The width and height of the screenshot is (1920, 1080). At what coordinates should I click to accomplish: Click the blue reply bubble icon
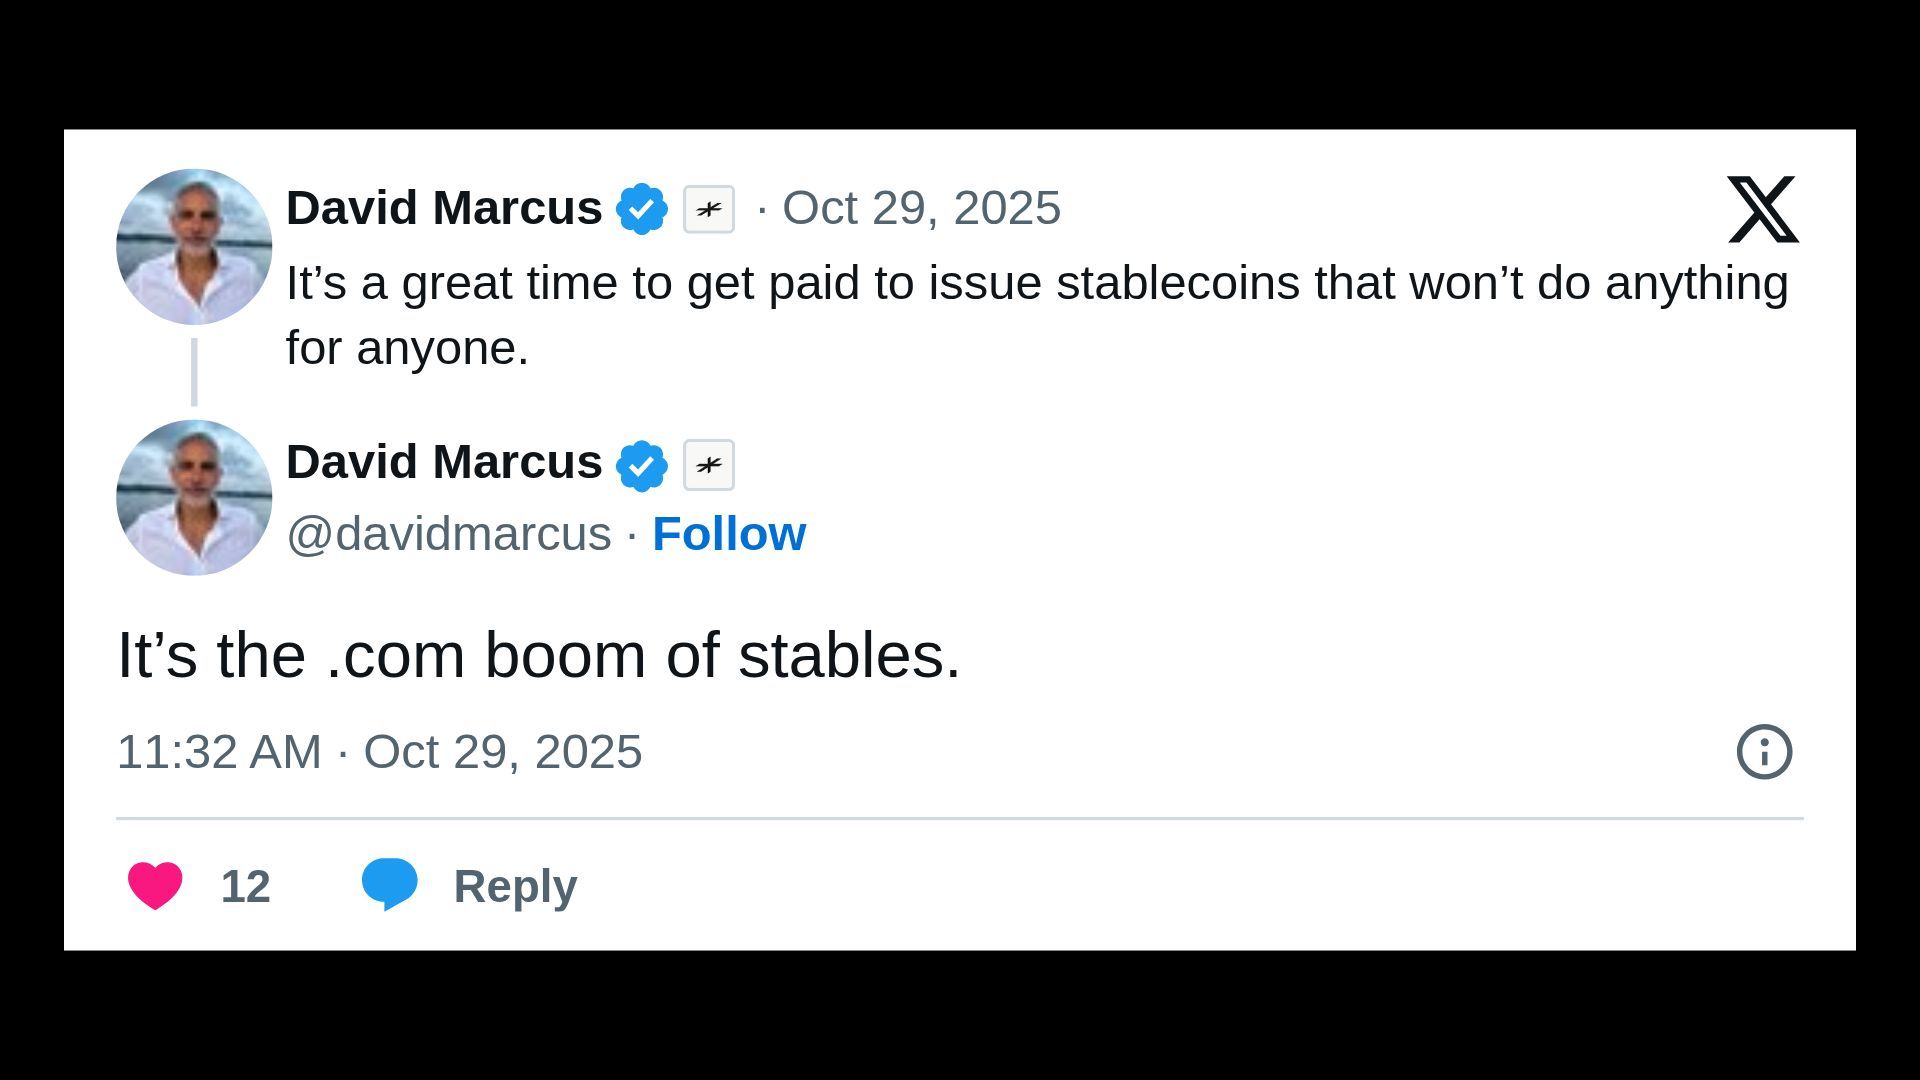coord(390,884)
